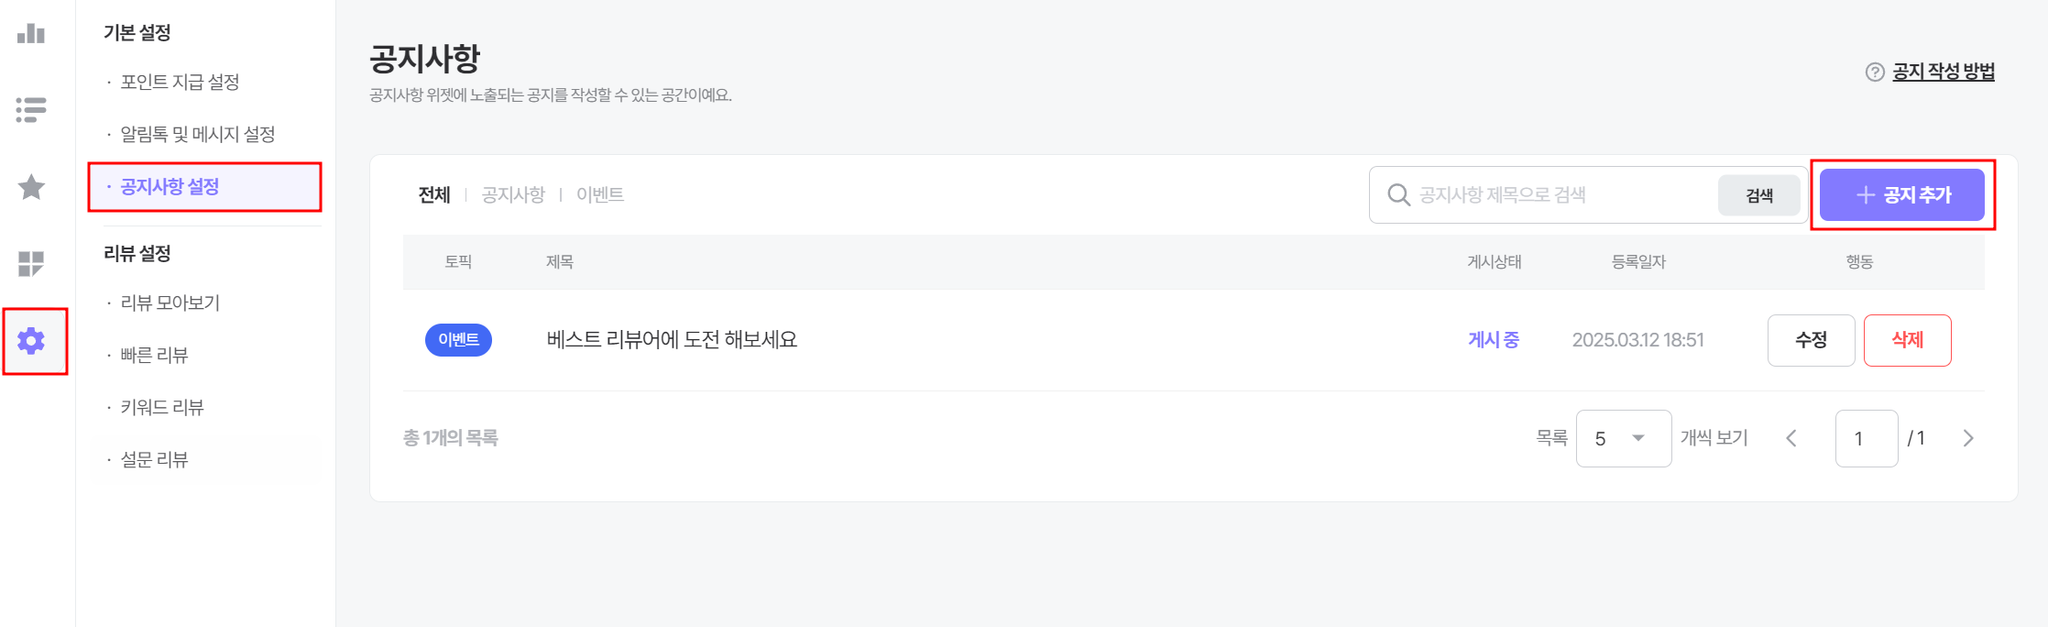Image resolution: width=2048 pixels, height=627 pixels.
Task: Click the magnifier icon in the search box
Action: point(1399,195)
